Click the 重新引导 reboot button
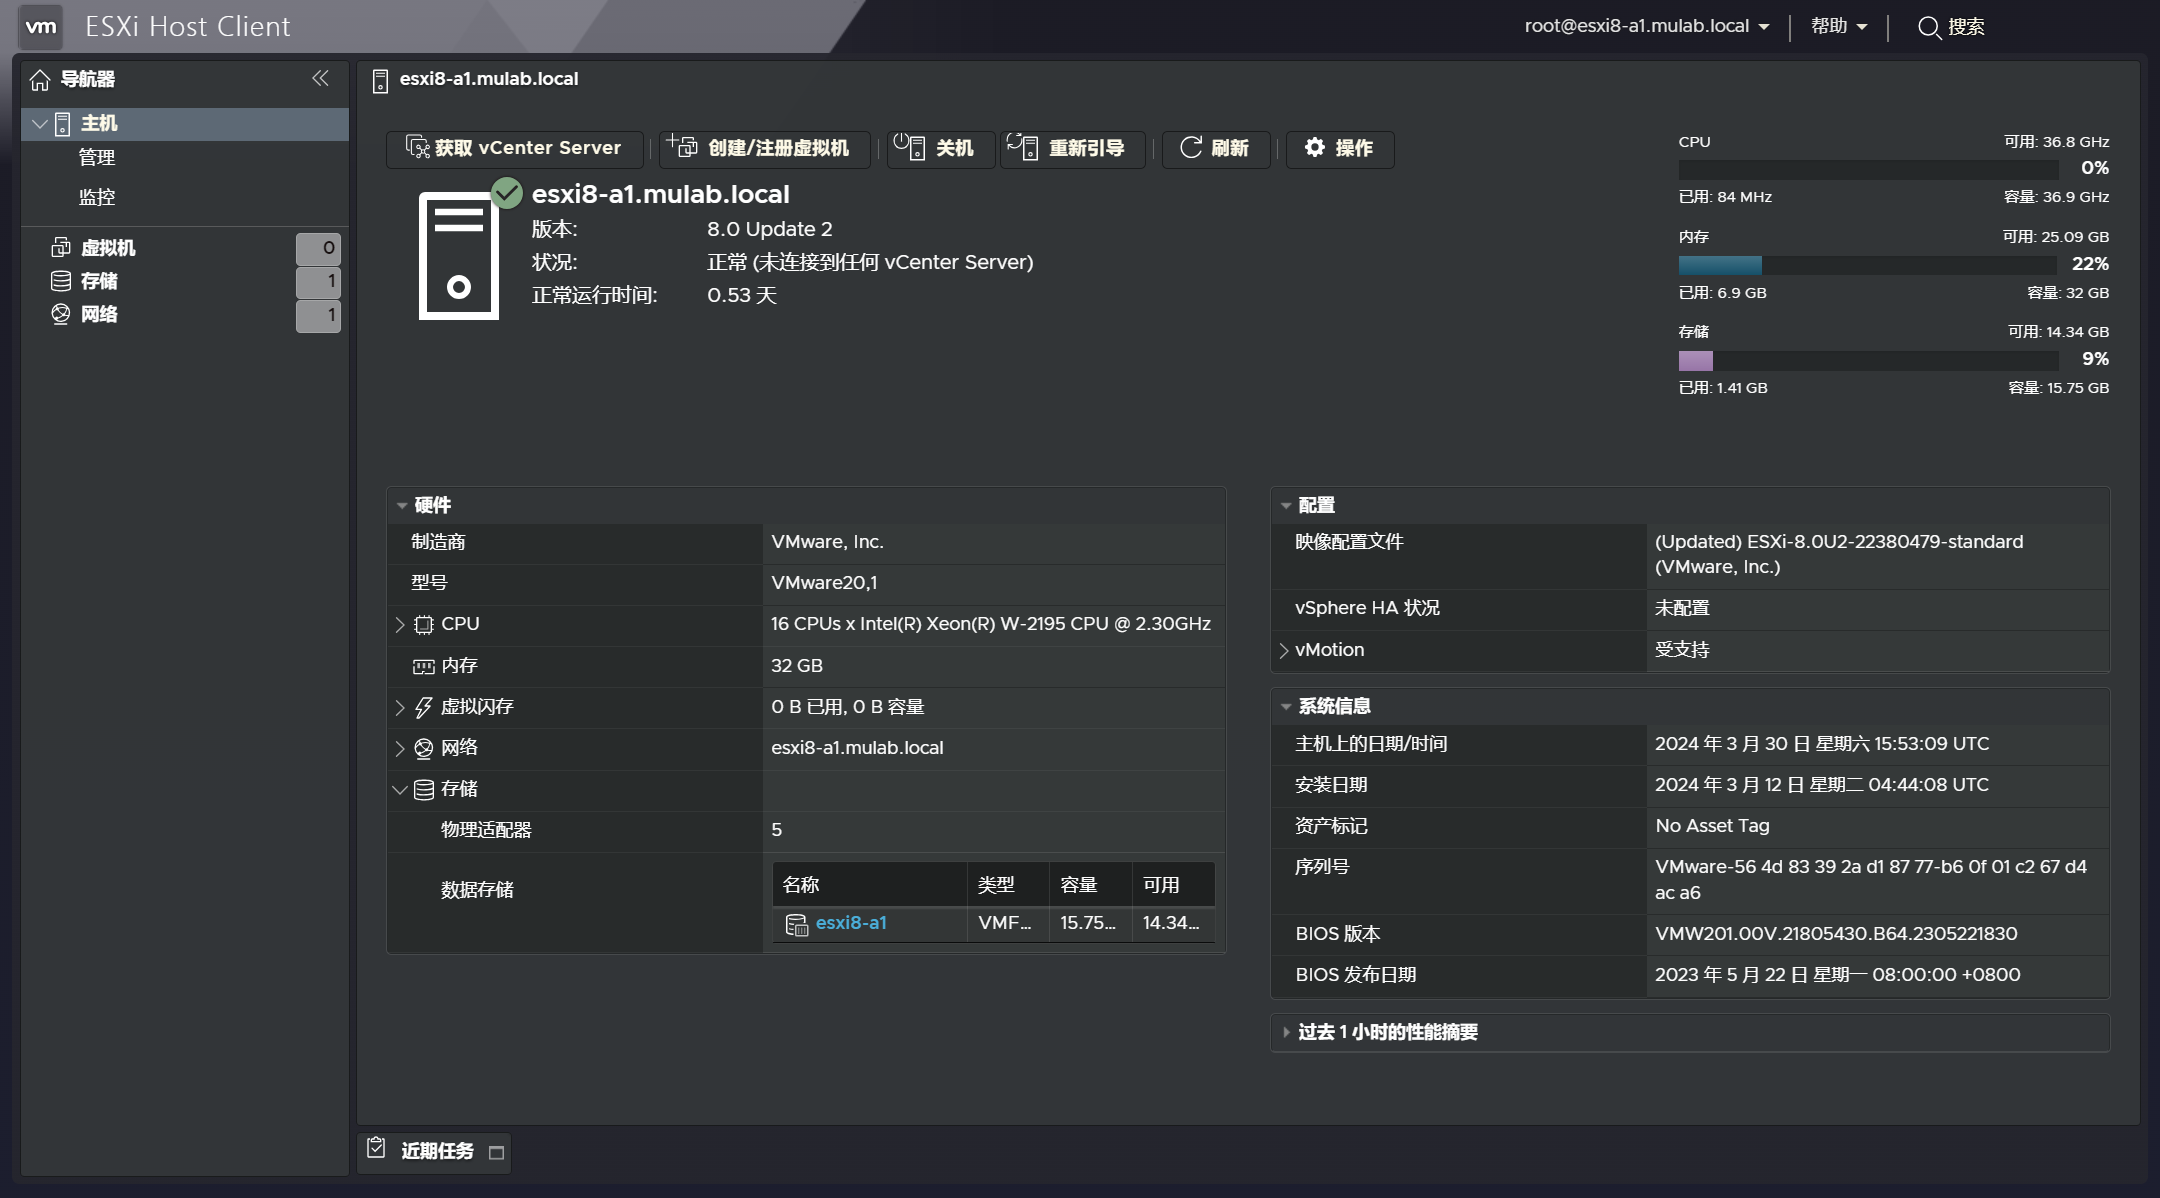 1072,149
